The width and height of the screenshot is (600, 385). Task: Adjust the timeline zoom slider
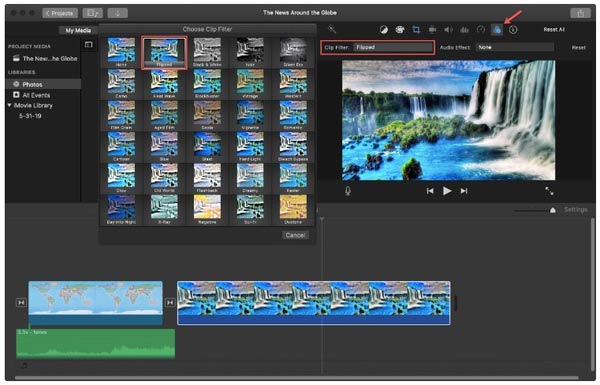coord(553,210)
